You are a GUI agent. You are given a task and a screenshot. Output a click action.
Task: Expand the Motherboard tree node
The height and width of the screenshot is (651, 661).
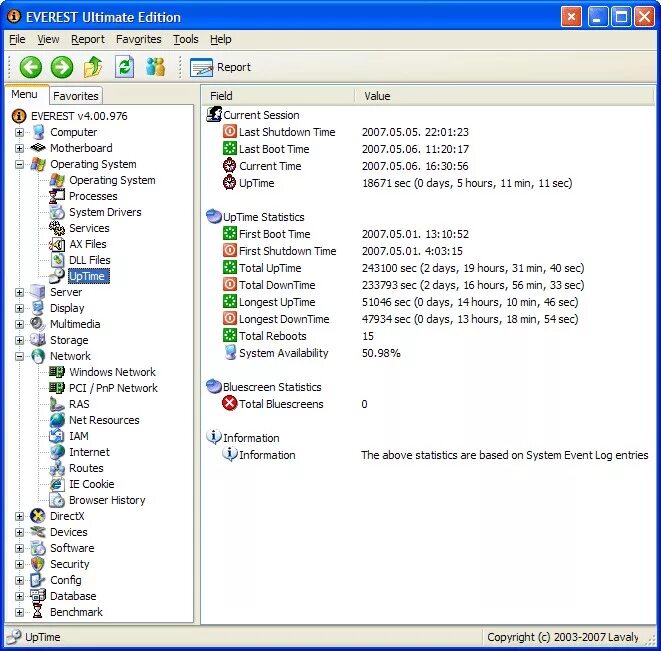(19, 148)
